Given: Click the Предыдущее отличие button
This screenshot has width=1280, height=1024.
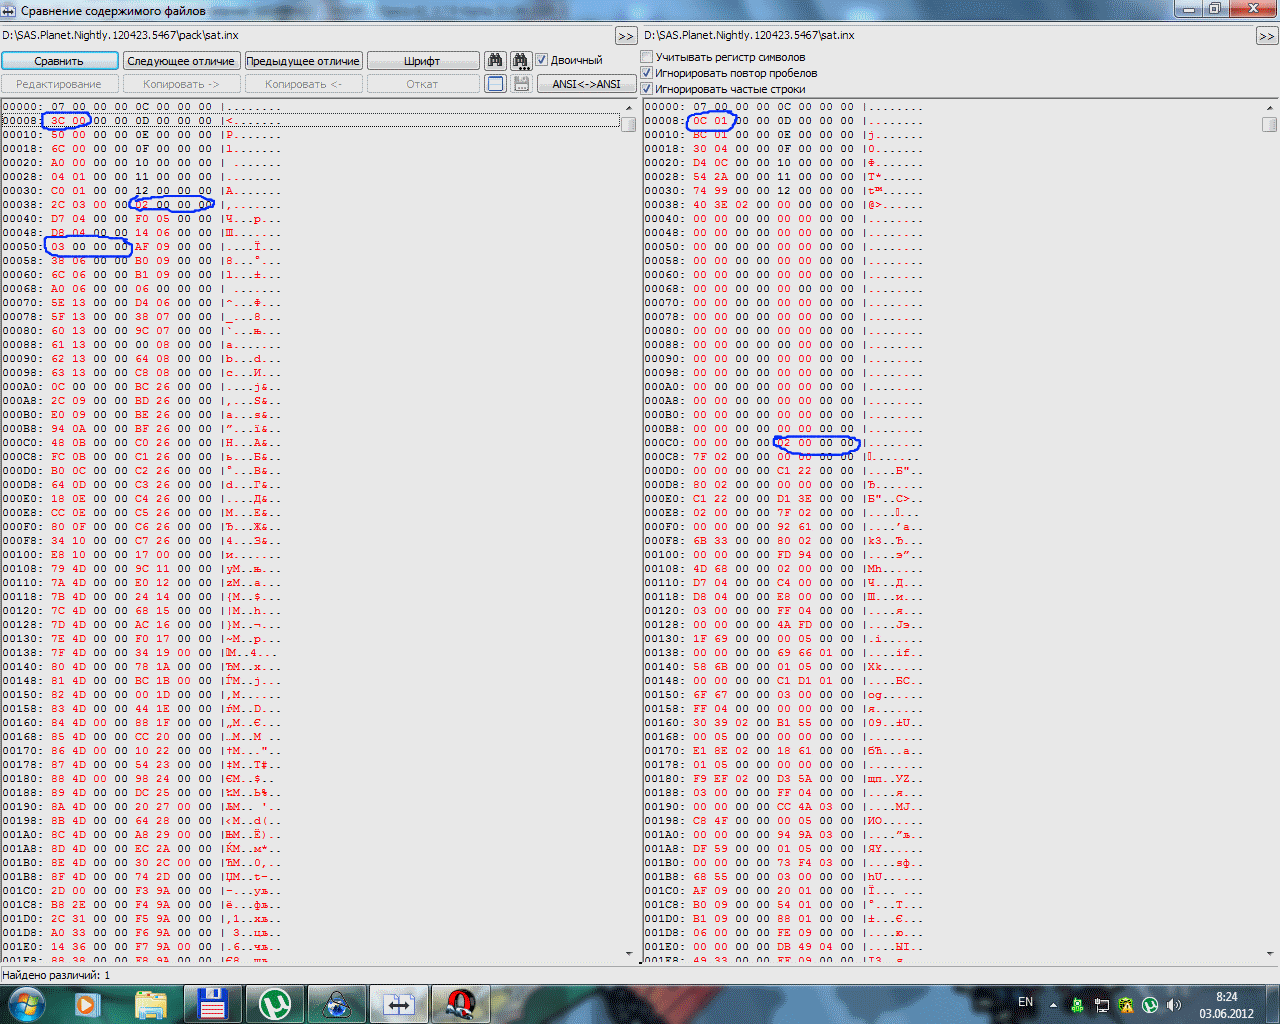Looking at the screenshot, I should (303, 61).
